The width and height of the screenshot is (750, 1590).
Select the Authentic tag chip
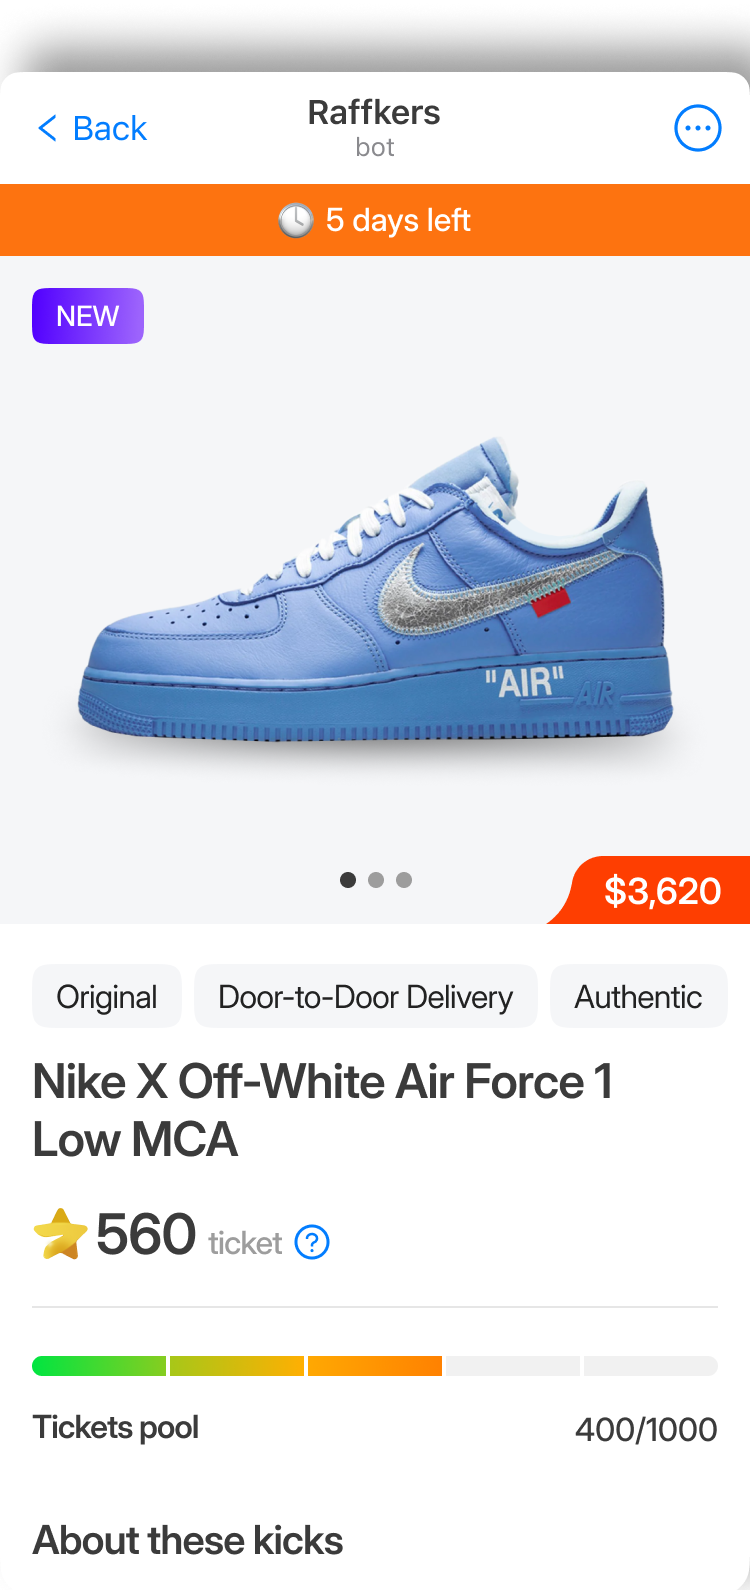tap(639, 996)
